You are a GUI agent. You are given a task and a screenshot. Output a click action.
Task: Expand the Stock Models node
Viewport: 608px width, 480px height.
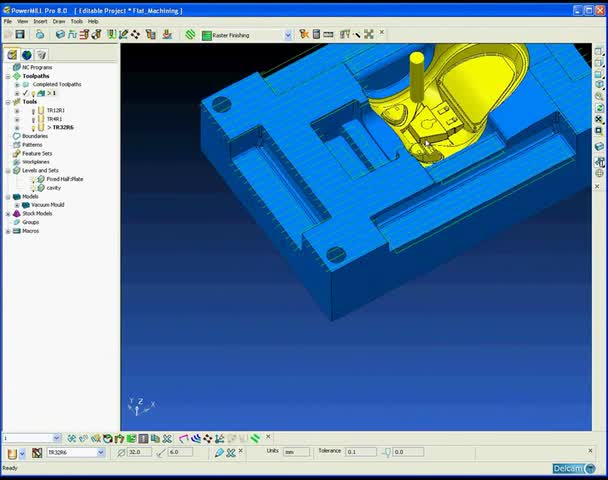point(8,214)
